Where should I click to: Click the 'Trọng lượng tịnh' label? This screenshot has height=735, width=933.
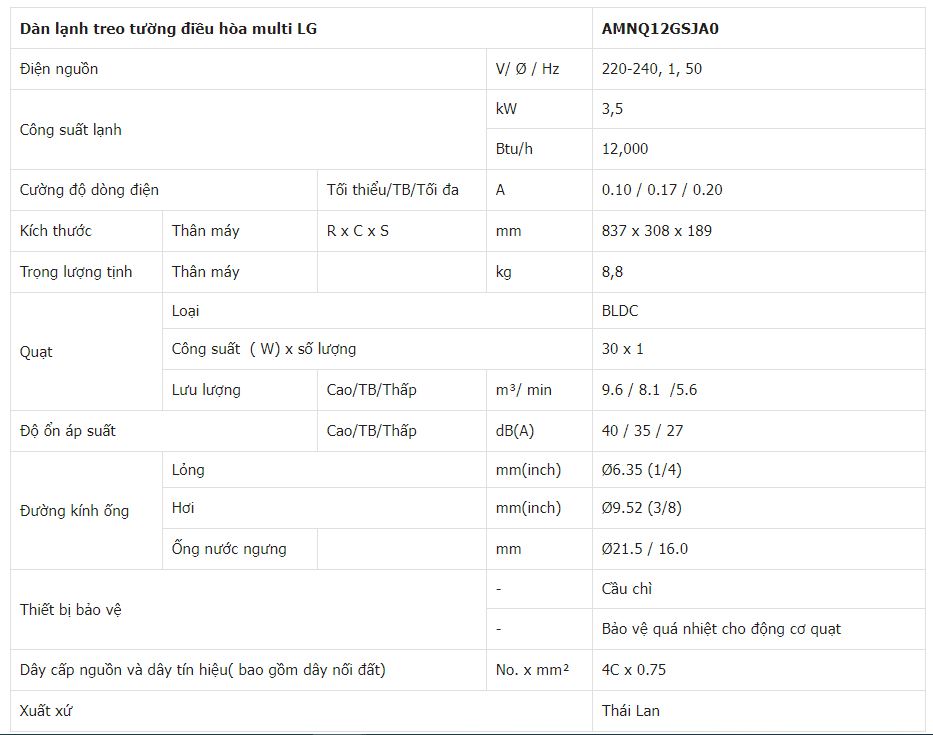[76, 272]
